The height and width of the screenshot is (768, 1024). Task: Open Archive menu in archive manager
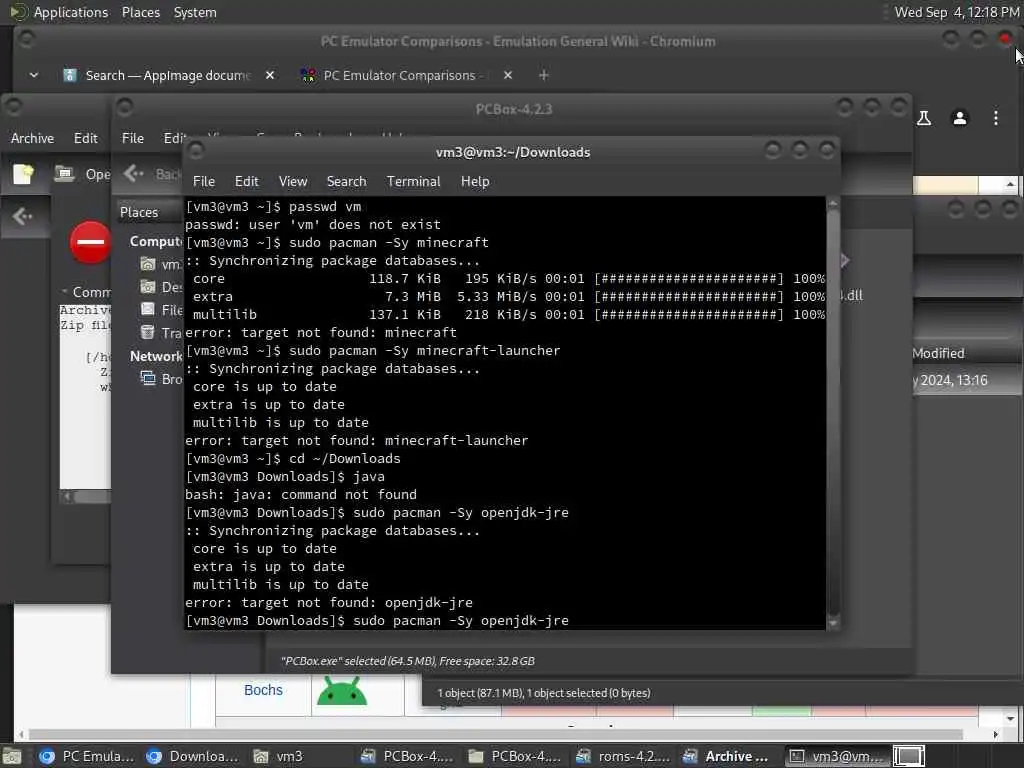32,138
